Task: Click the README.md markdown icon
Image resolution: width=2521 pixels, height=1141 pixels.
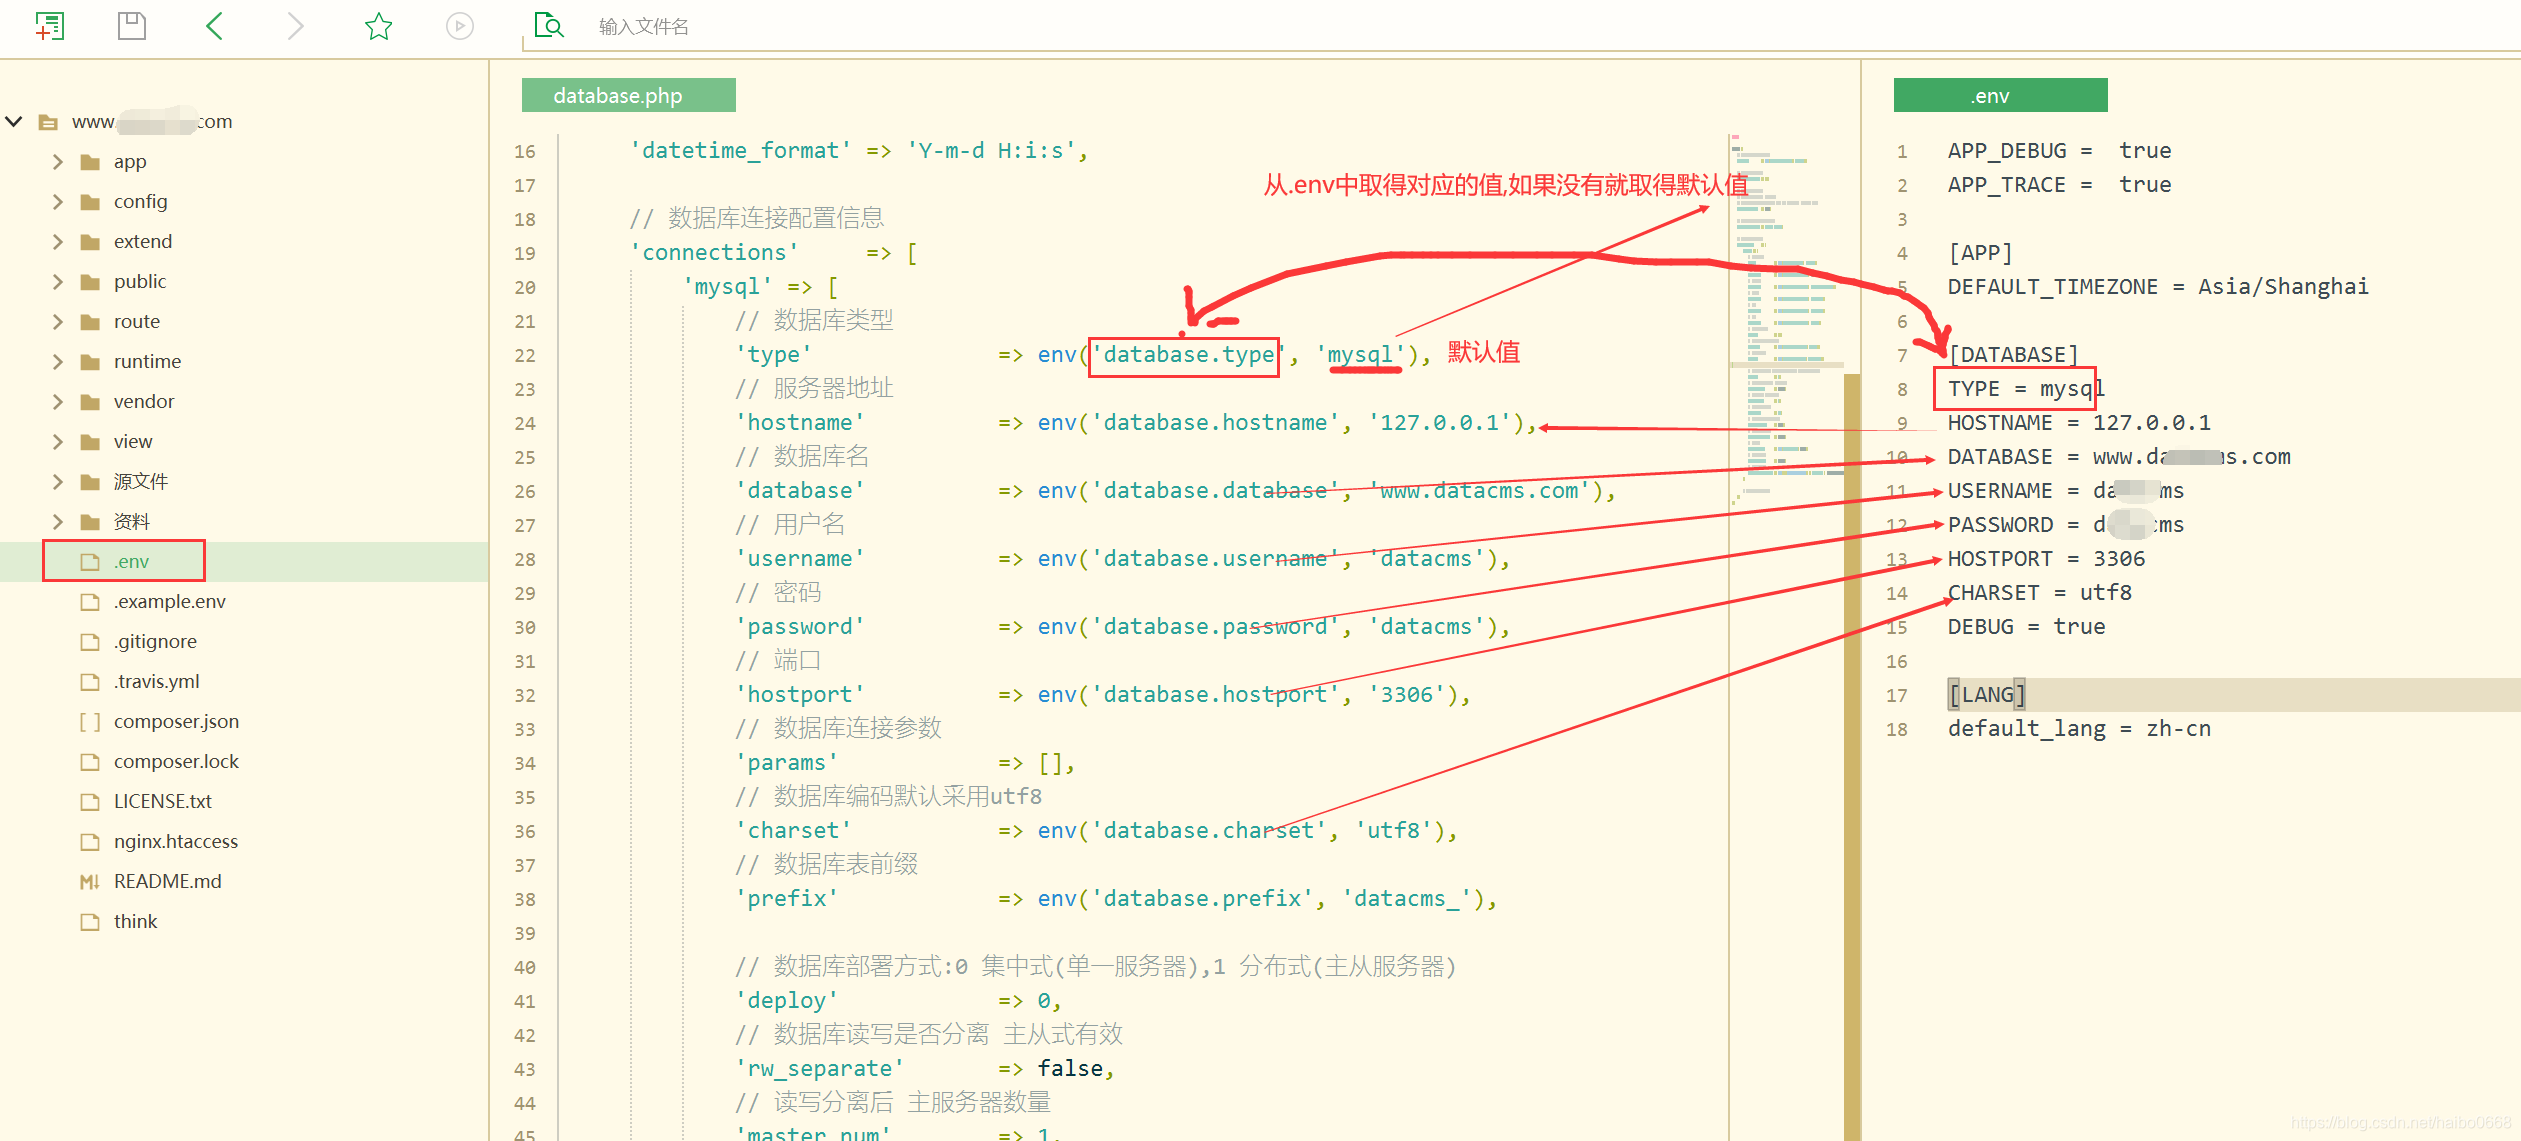Action: coord(89,881)
